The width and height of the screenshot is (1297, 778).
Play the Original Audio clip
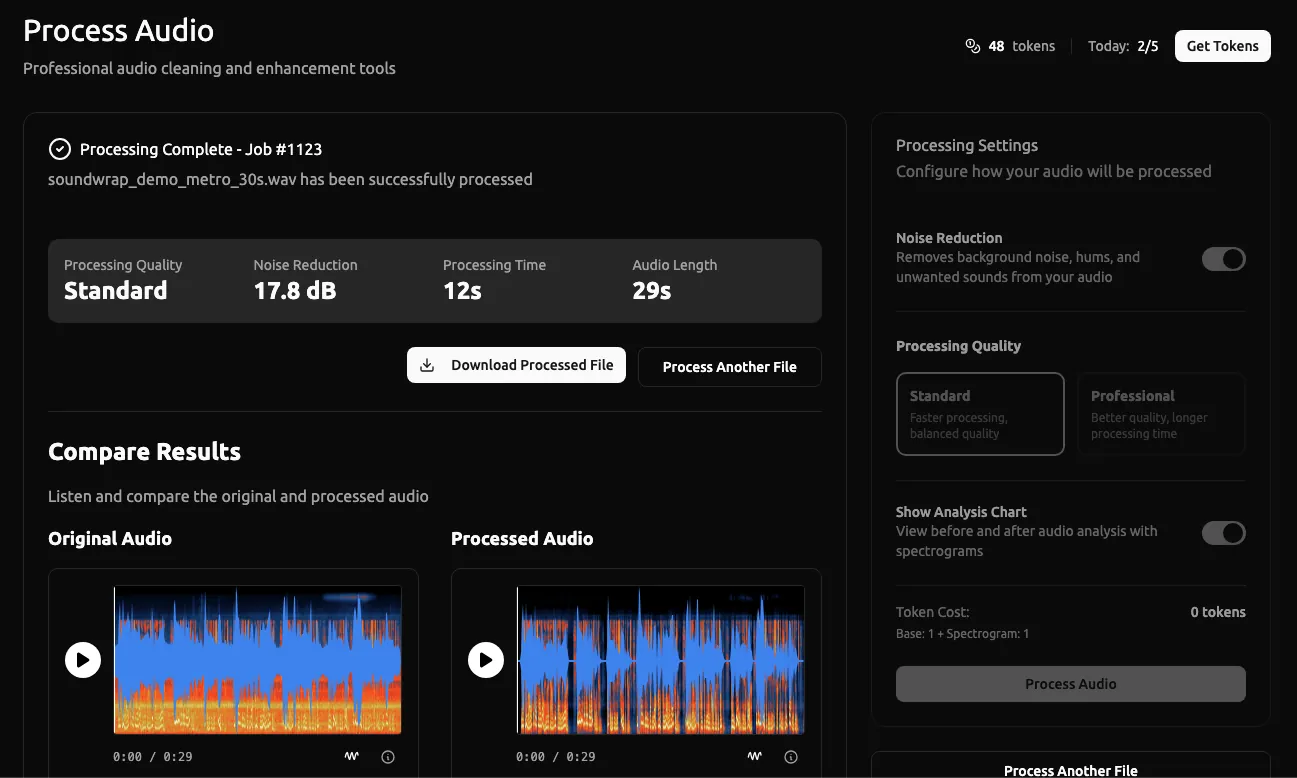(x=83, y=660)
